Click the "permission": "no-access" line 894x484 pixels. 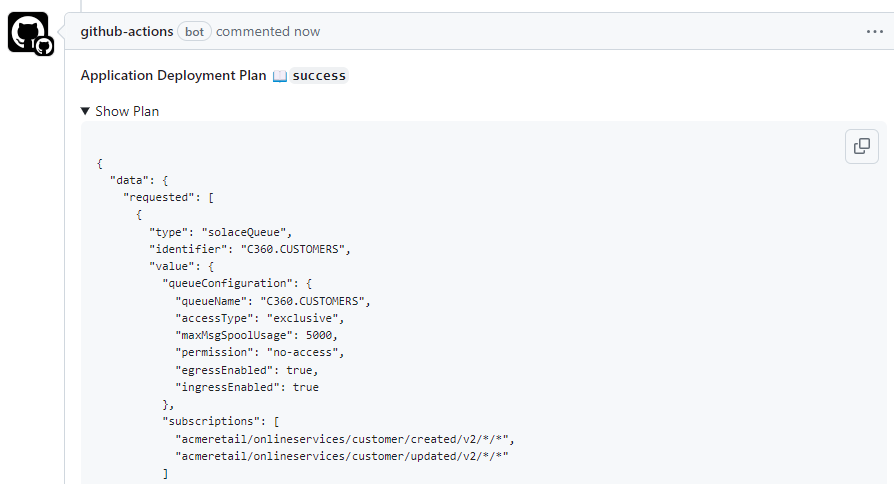pos(259,352)
